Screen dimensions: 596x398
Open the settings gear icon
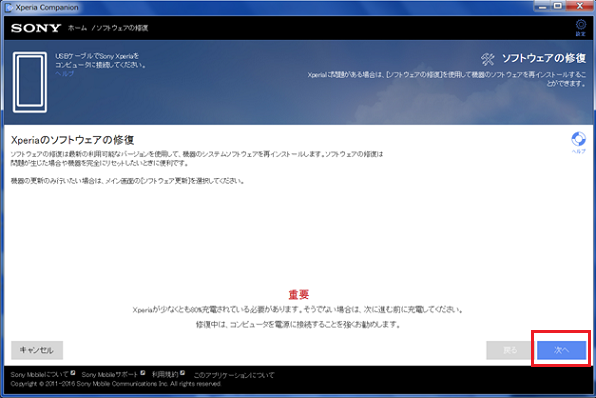[580, 25]
